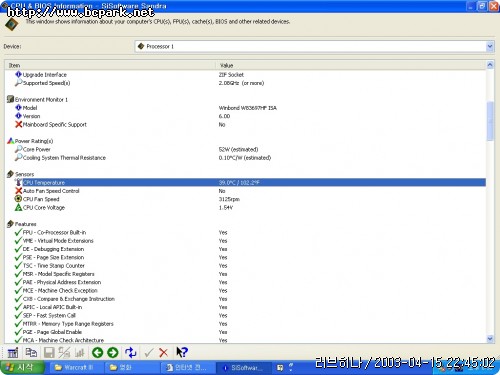The image size is (500, 375).
Task: Open the options table icon in toolbar
Action: 13,352
